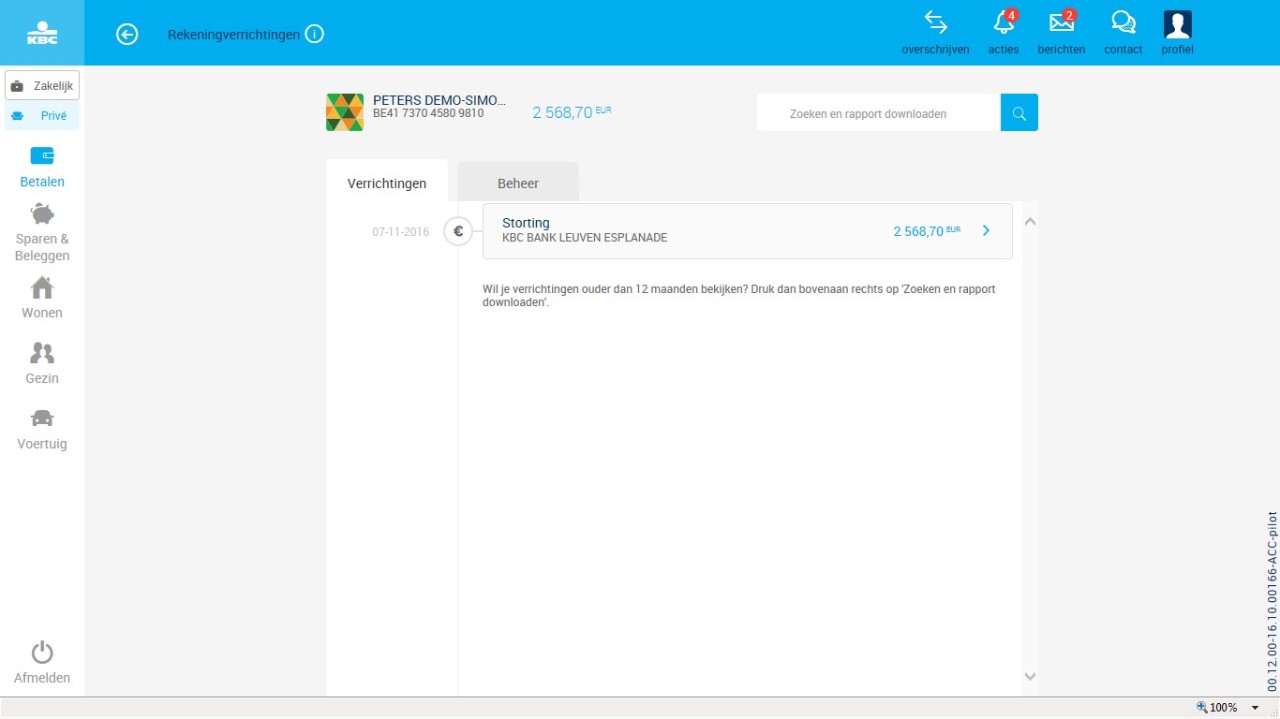1280x719 pixels.
Task: Open contact chat icon
Action: click(1123, 24)
